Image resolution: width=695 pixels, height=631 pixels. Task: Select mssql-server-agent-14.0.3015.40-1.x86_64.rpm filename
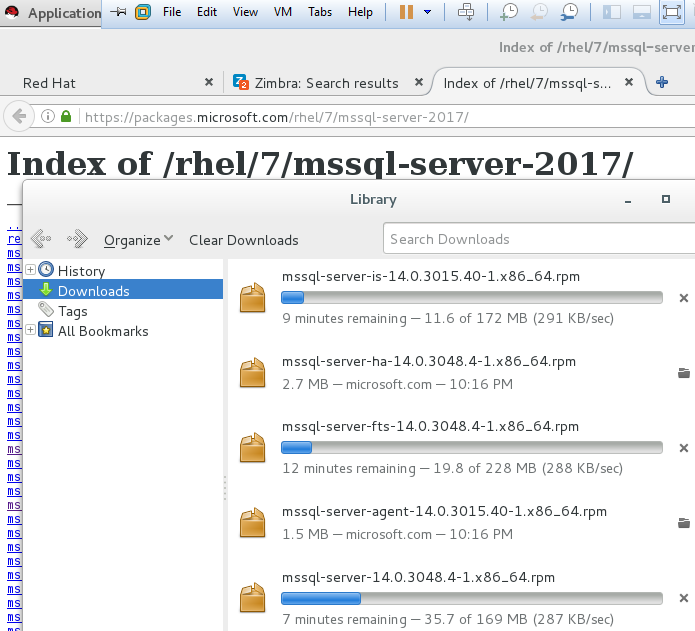[x=444, y=511]
